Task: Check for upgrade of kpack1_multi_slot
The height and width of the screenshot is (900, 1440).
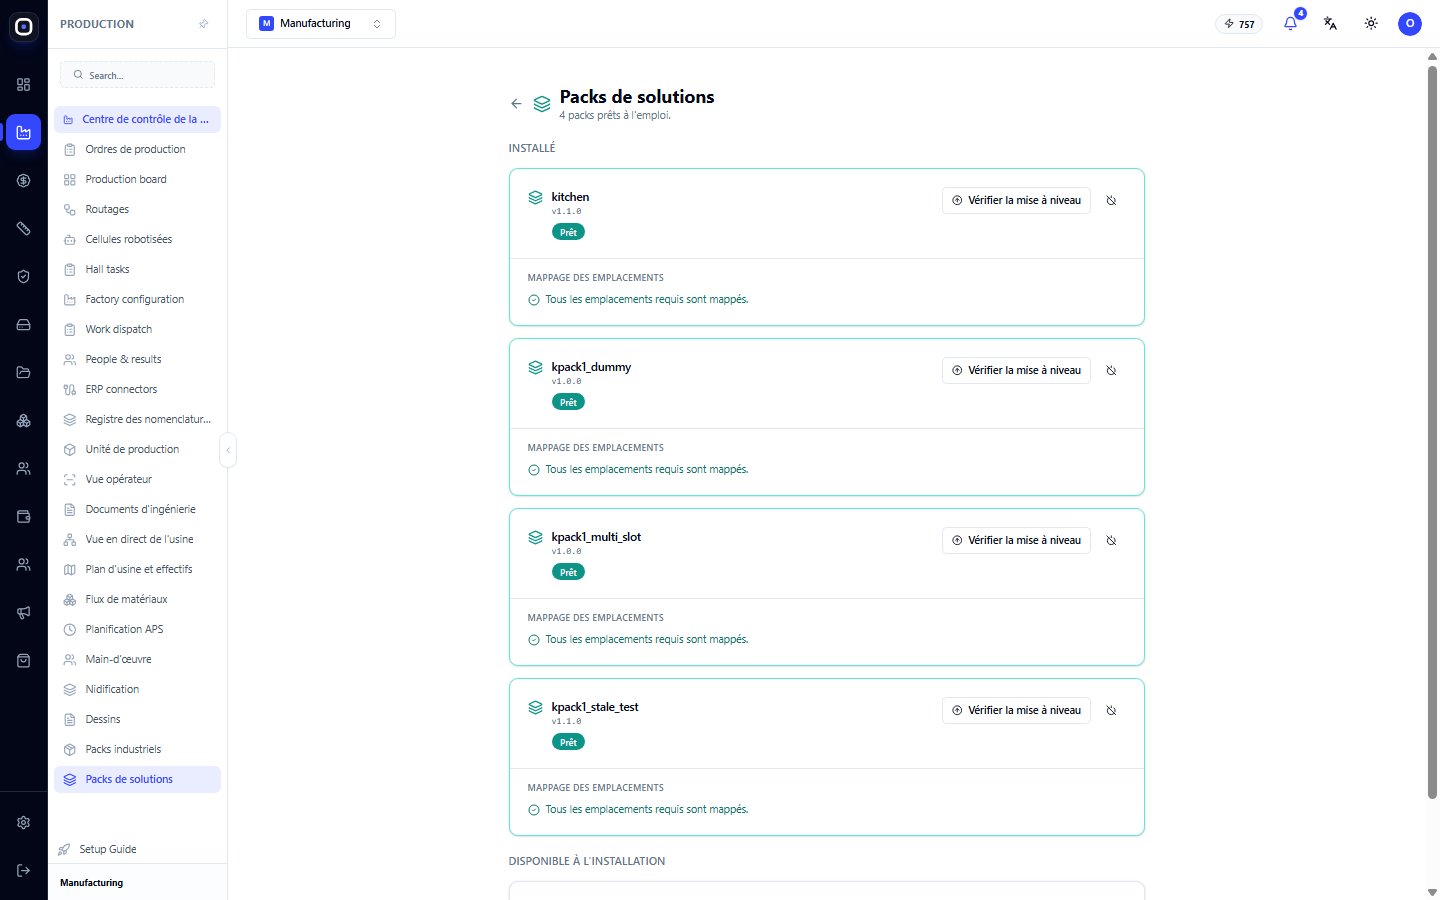Action: pos(1016,540)
